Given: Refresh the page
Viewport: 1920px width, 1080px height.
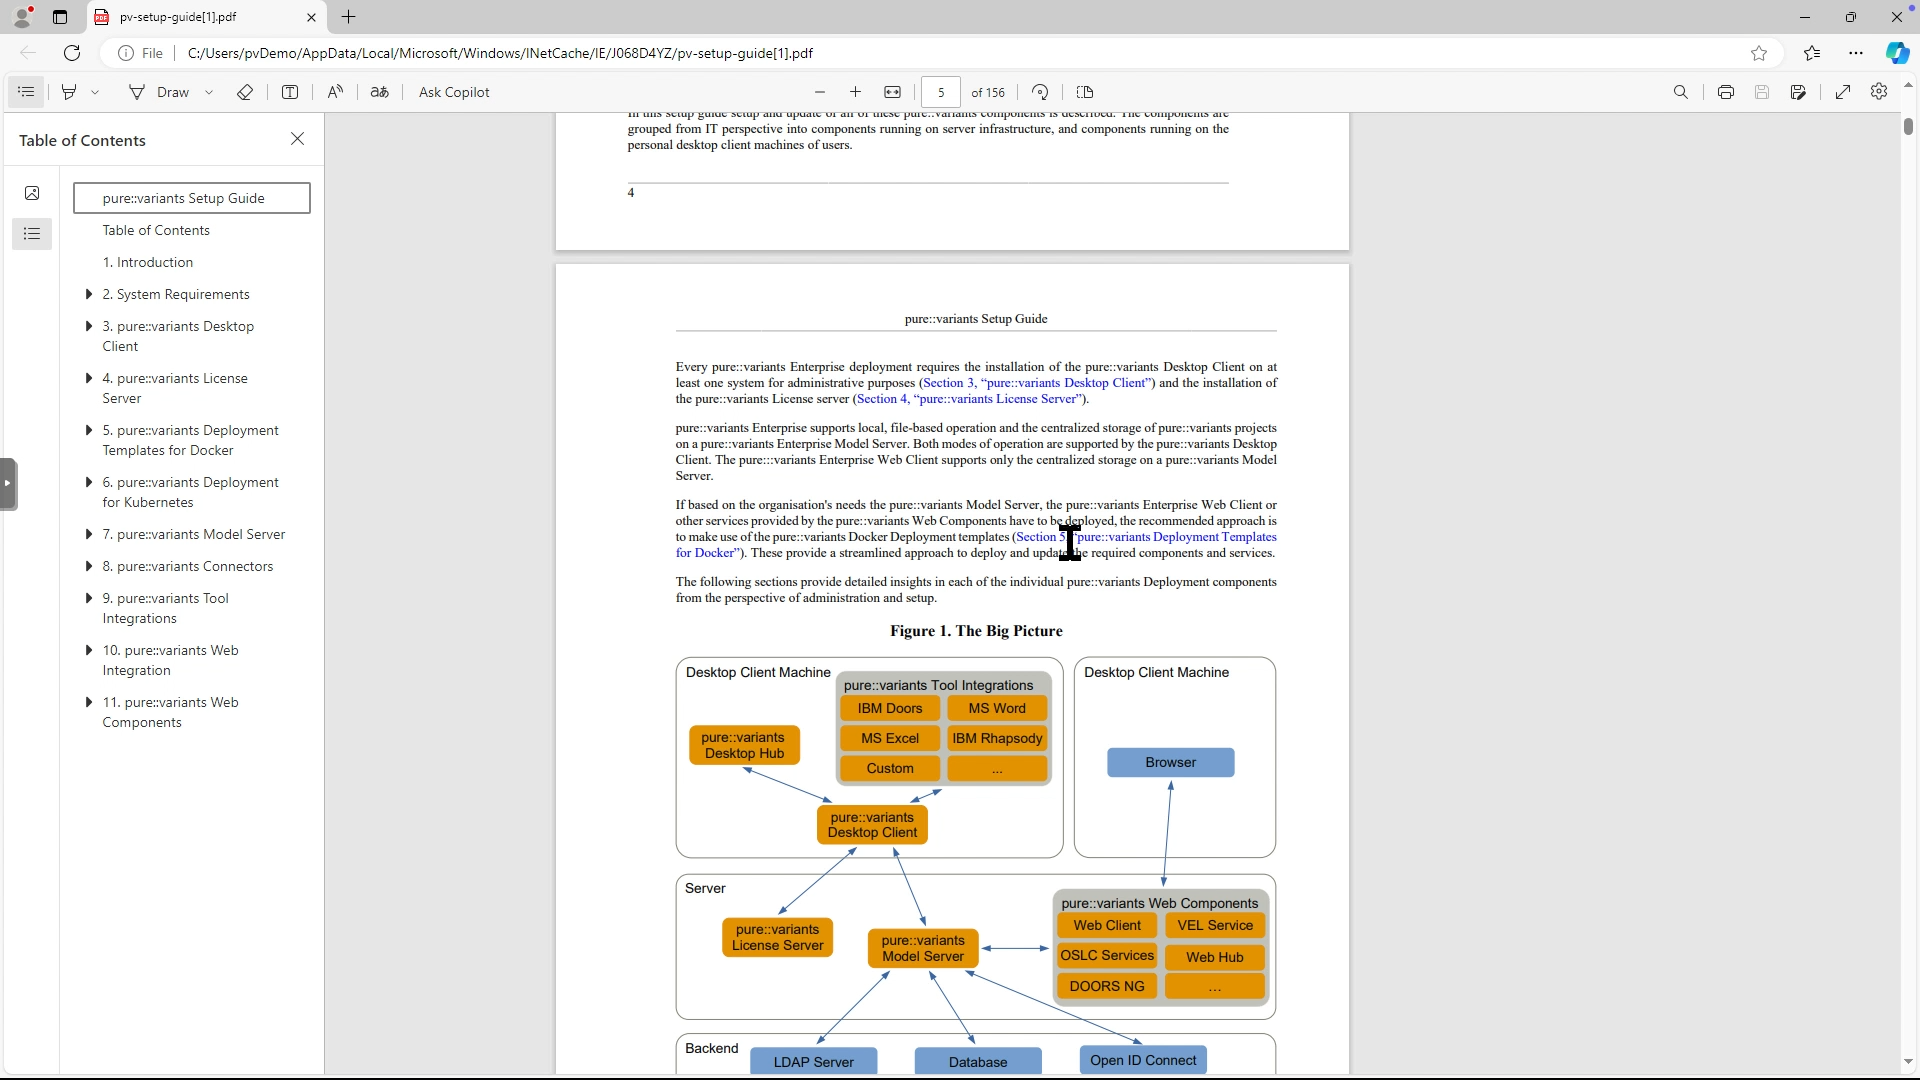Looking at the screenshot, I should click(72, 53).
